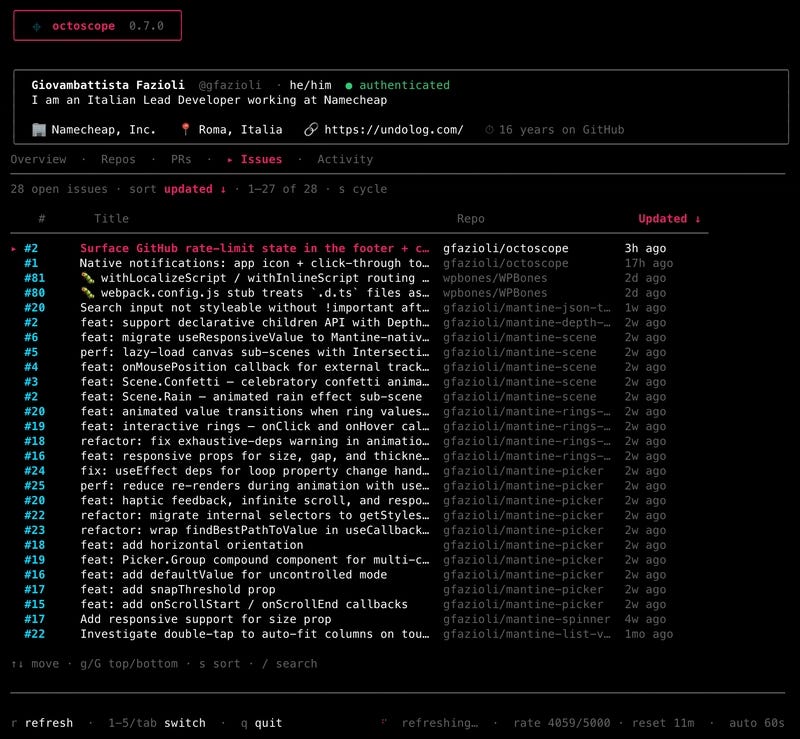Select issue 'Native notifications: app icon + click-through'
The height and width of the screenshot is (739, 800).
pos(359,263)
